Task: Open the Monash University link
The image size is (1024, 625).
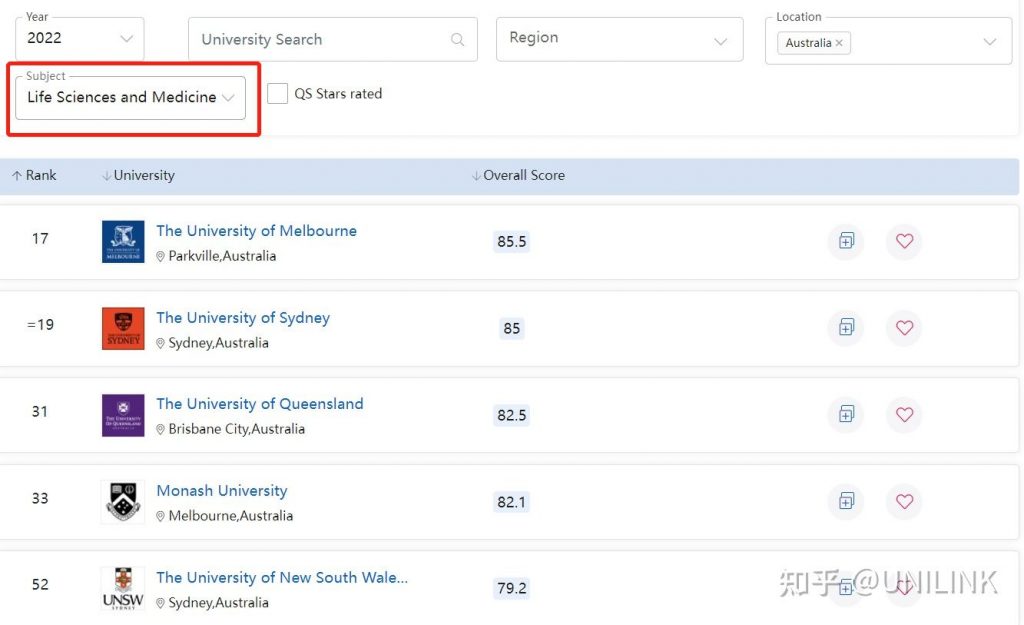Action: click(222, 490)
